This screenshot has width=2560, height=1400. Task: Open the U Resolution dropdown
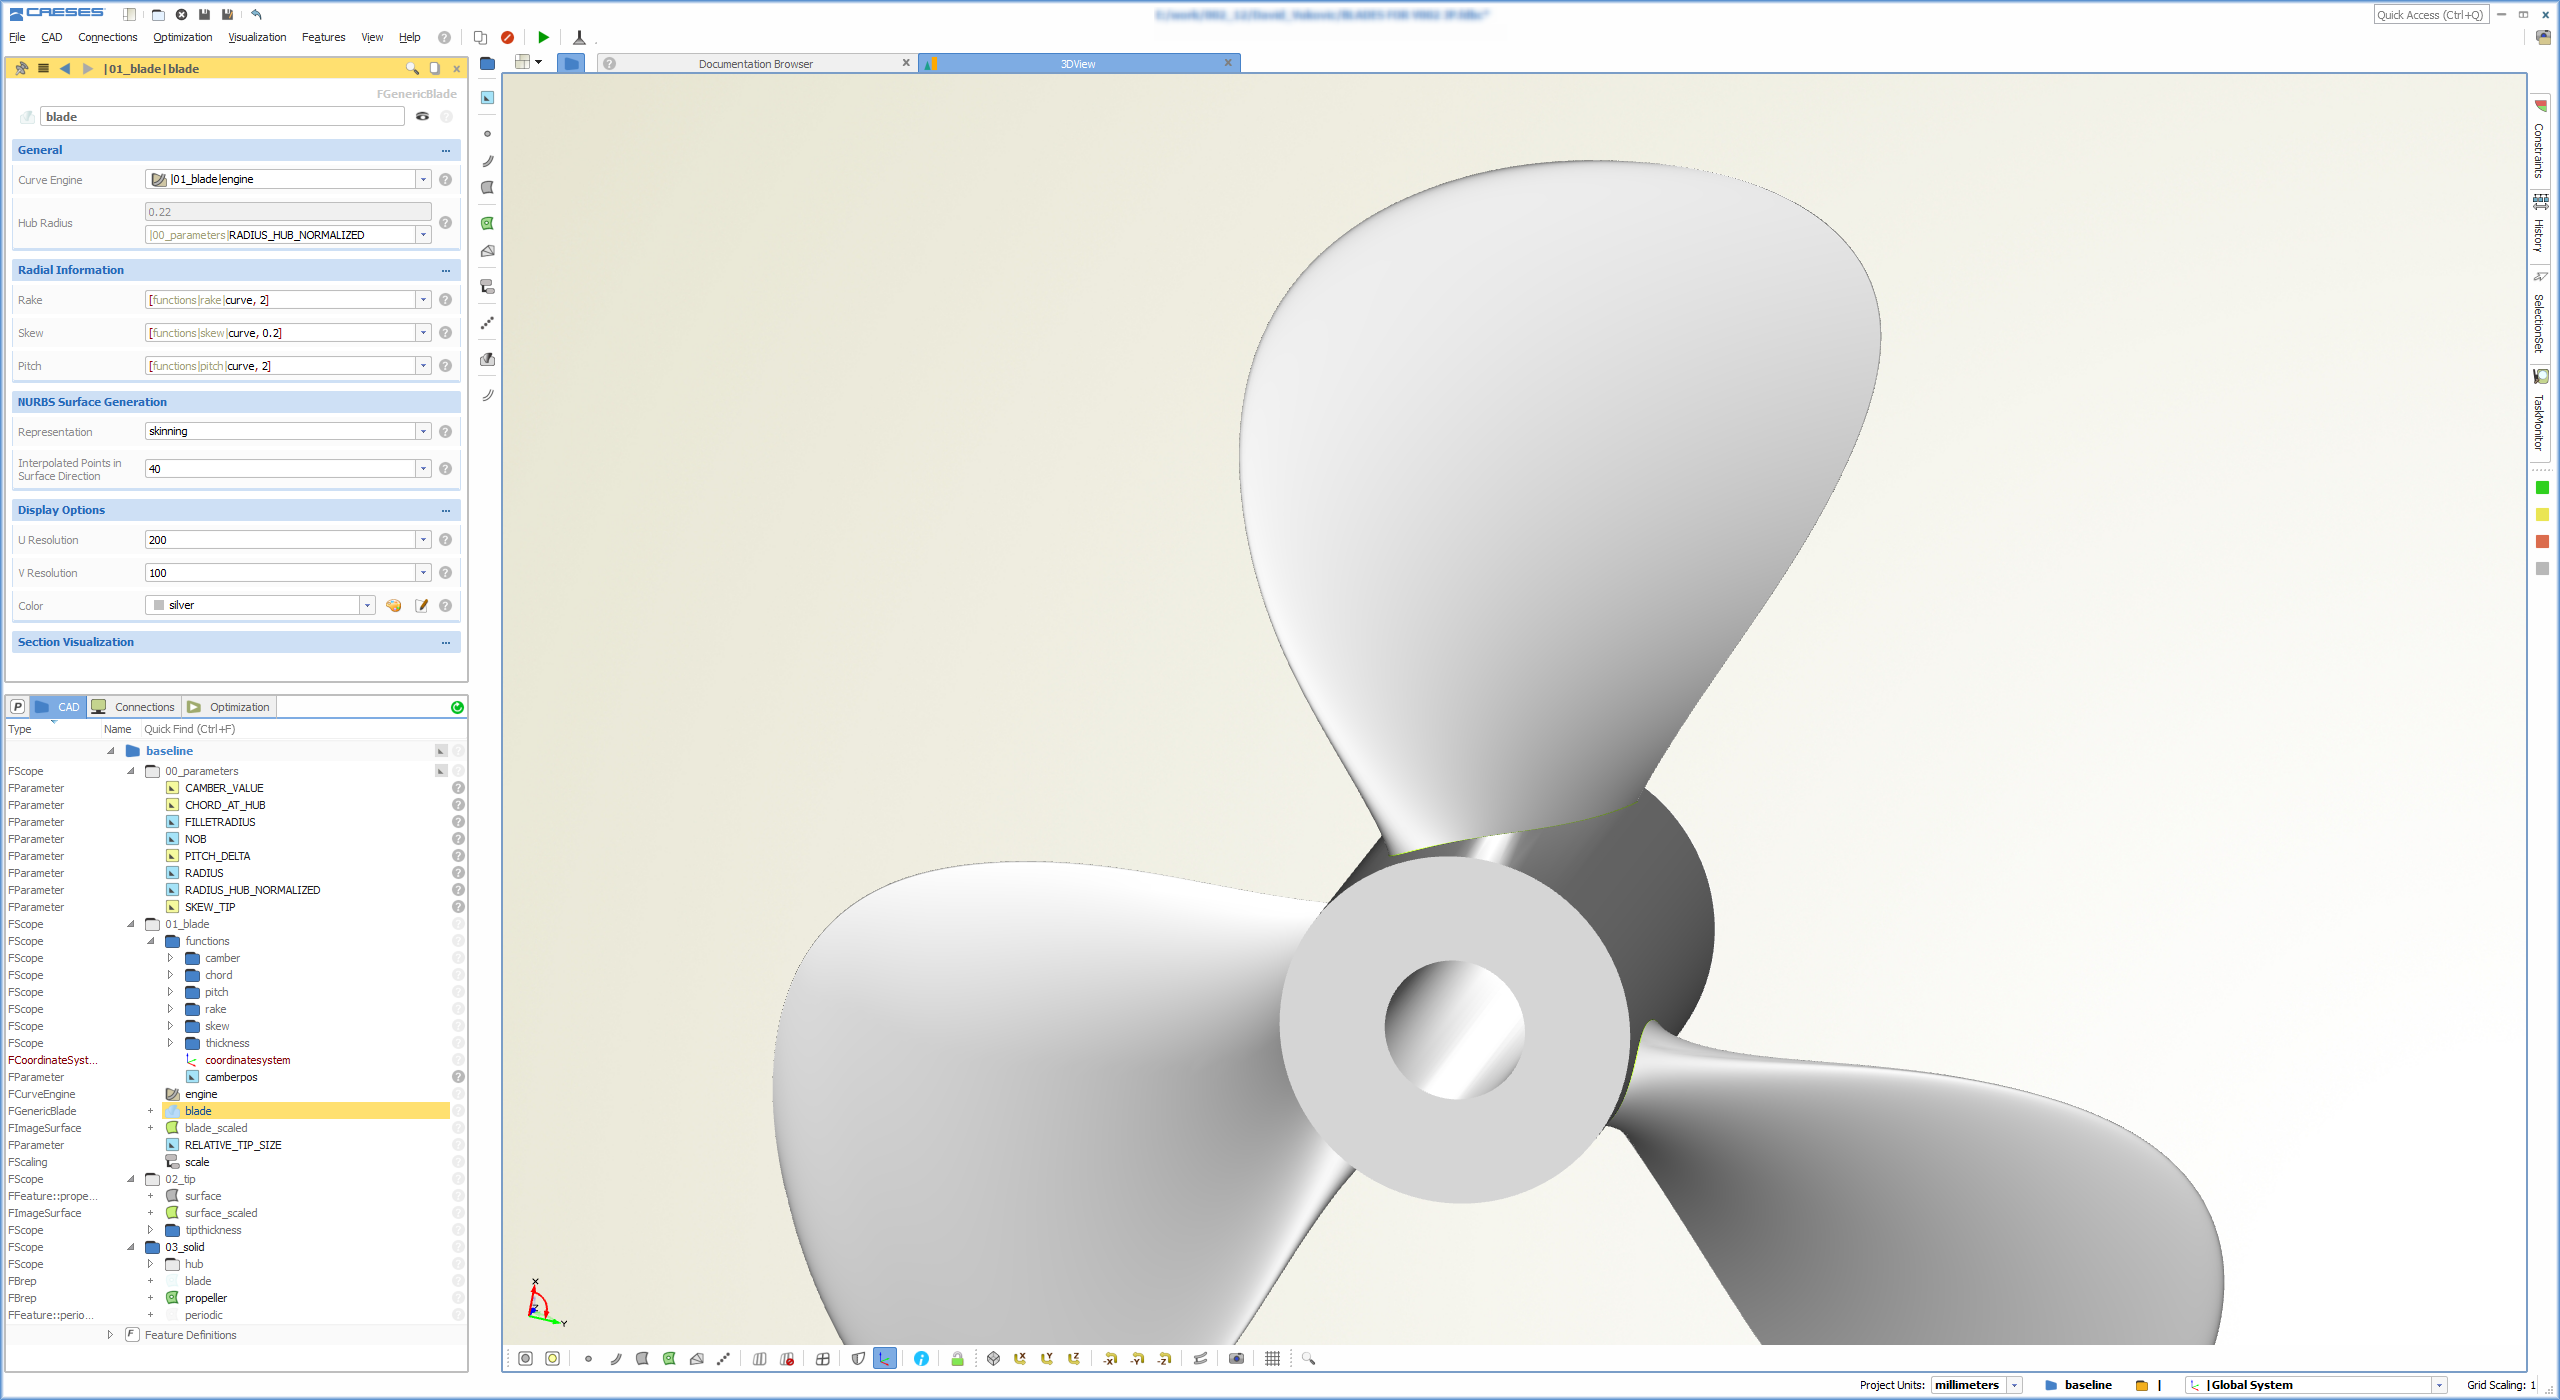(423, 540)
